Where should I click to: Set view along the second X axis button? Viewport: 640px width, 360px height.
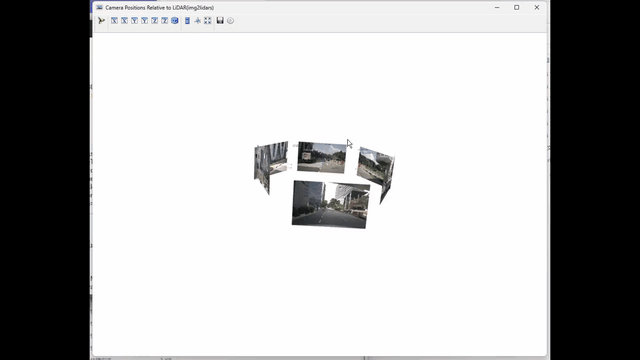124,20
